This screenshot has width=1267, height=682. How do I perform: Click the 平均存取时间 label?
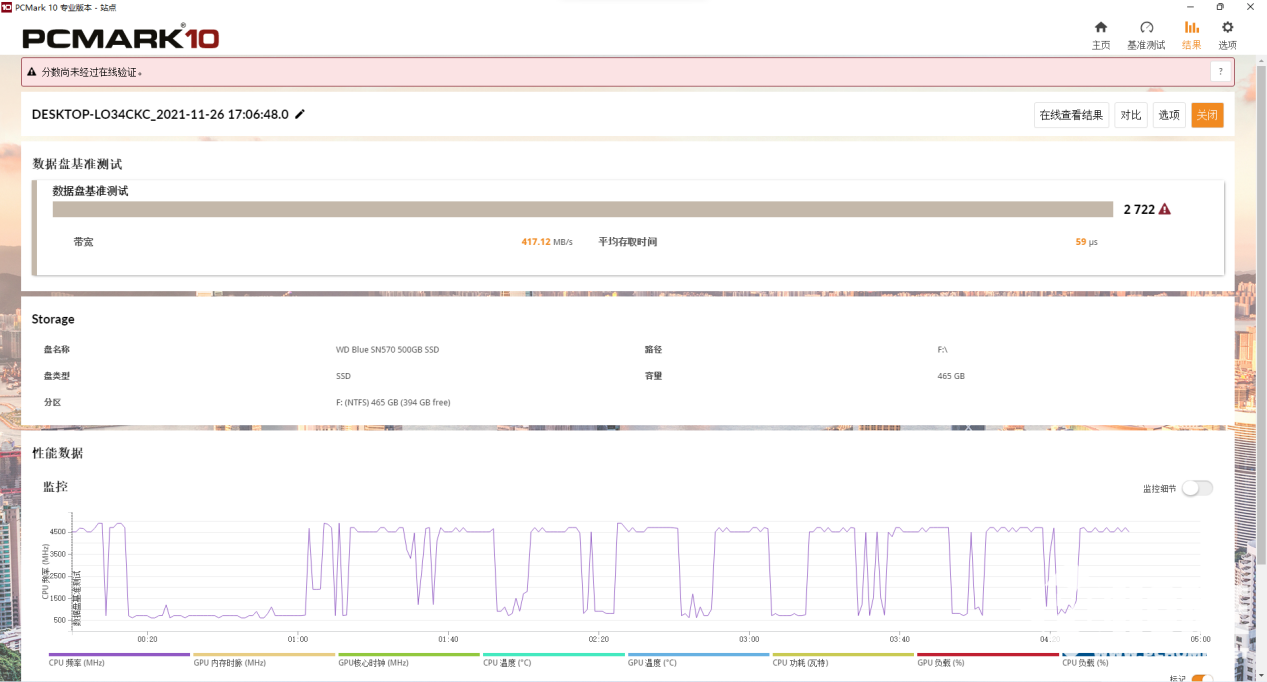coord(628,242)
